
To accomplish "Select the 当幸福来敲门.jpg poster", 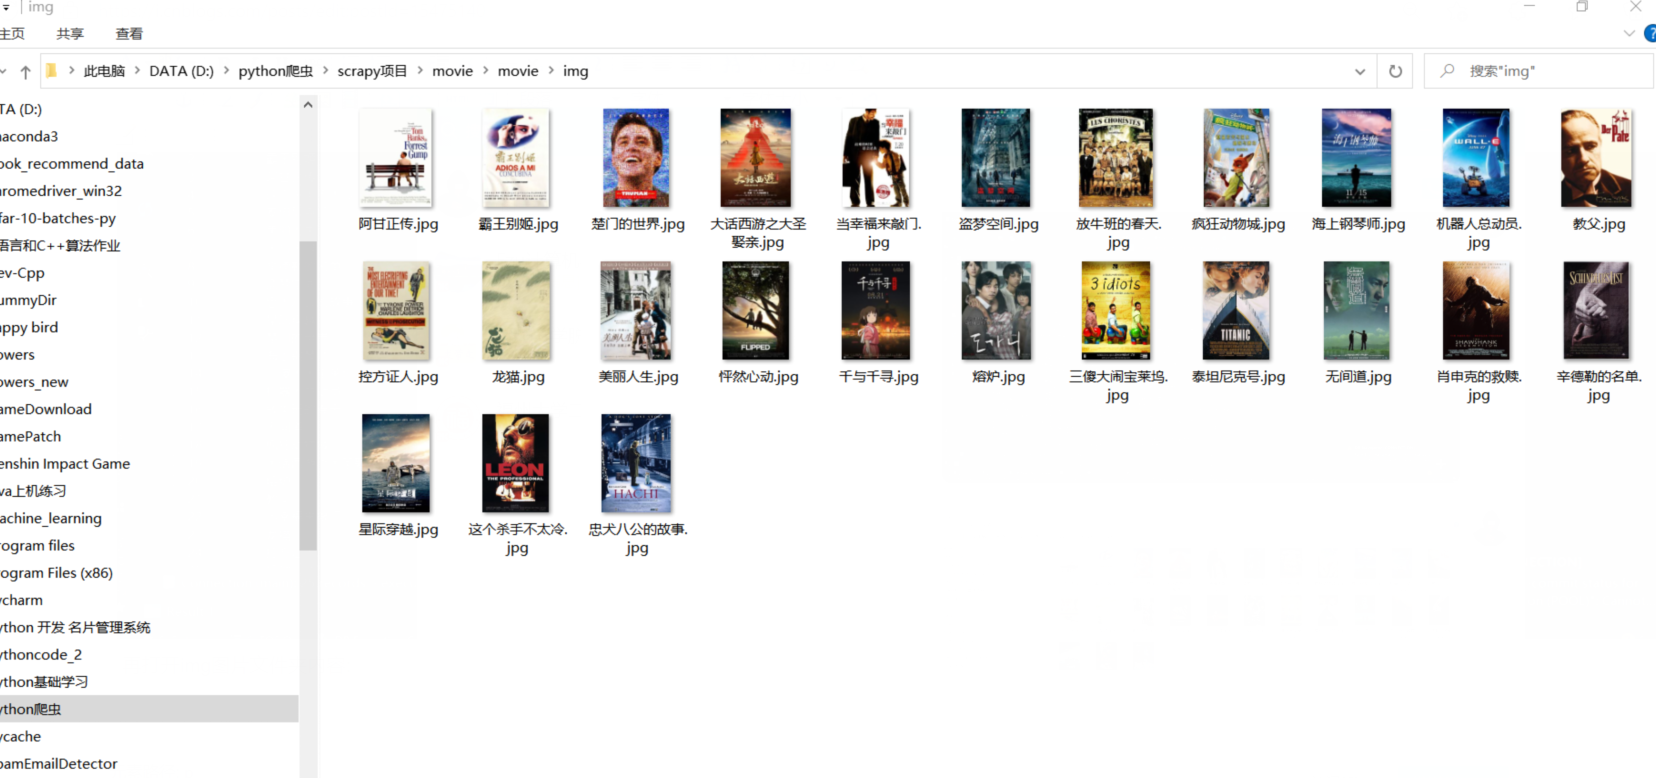I will pos(876,158).
